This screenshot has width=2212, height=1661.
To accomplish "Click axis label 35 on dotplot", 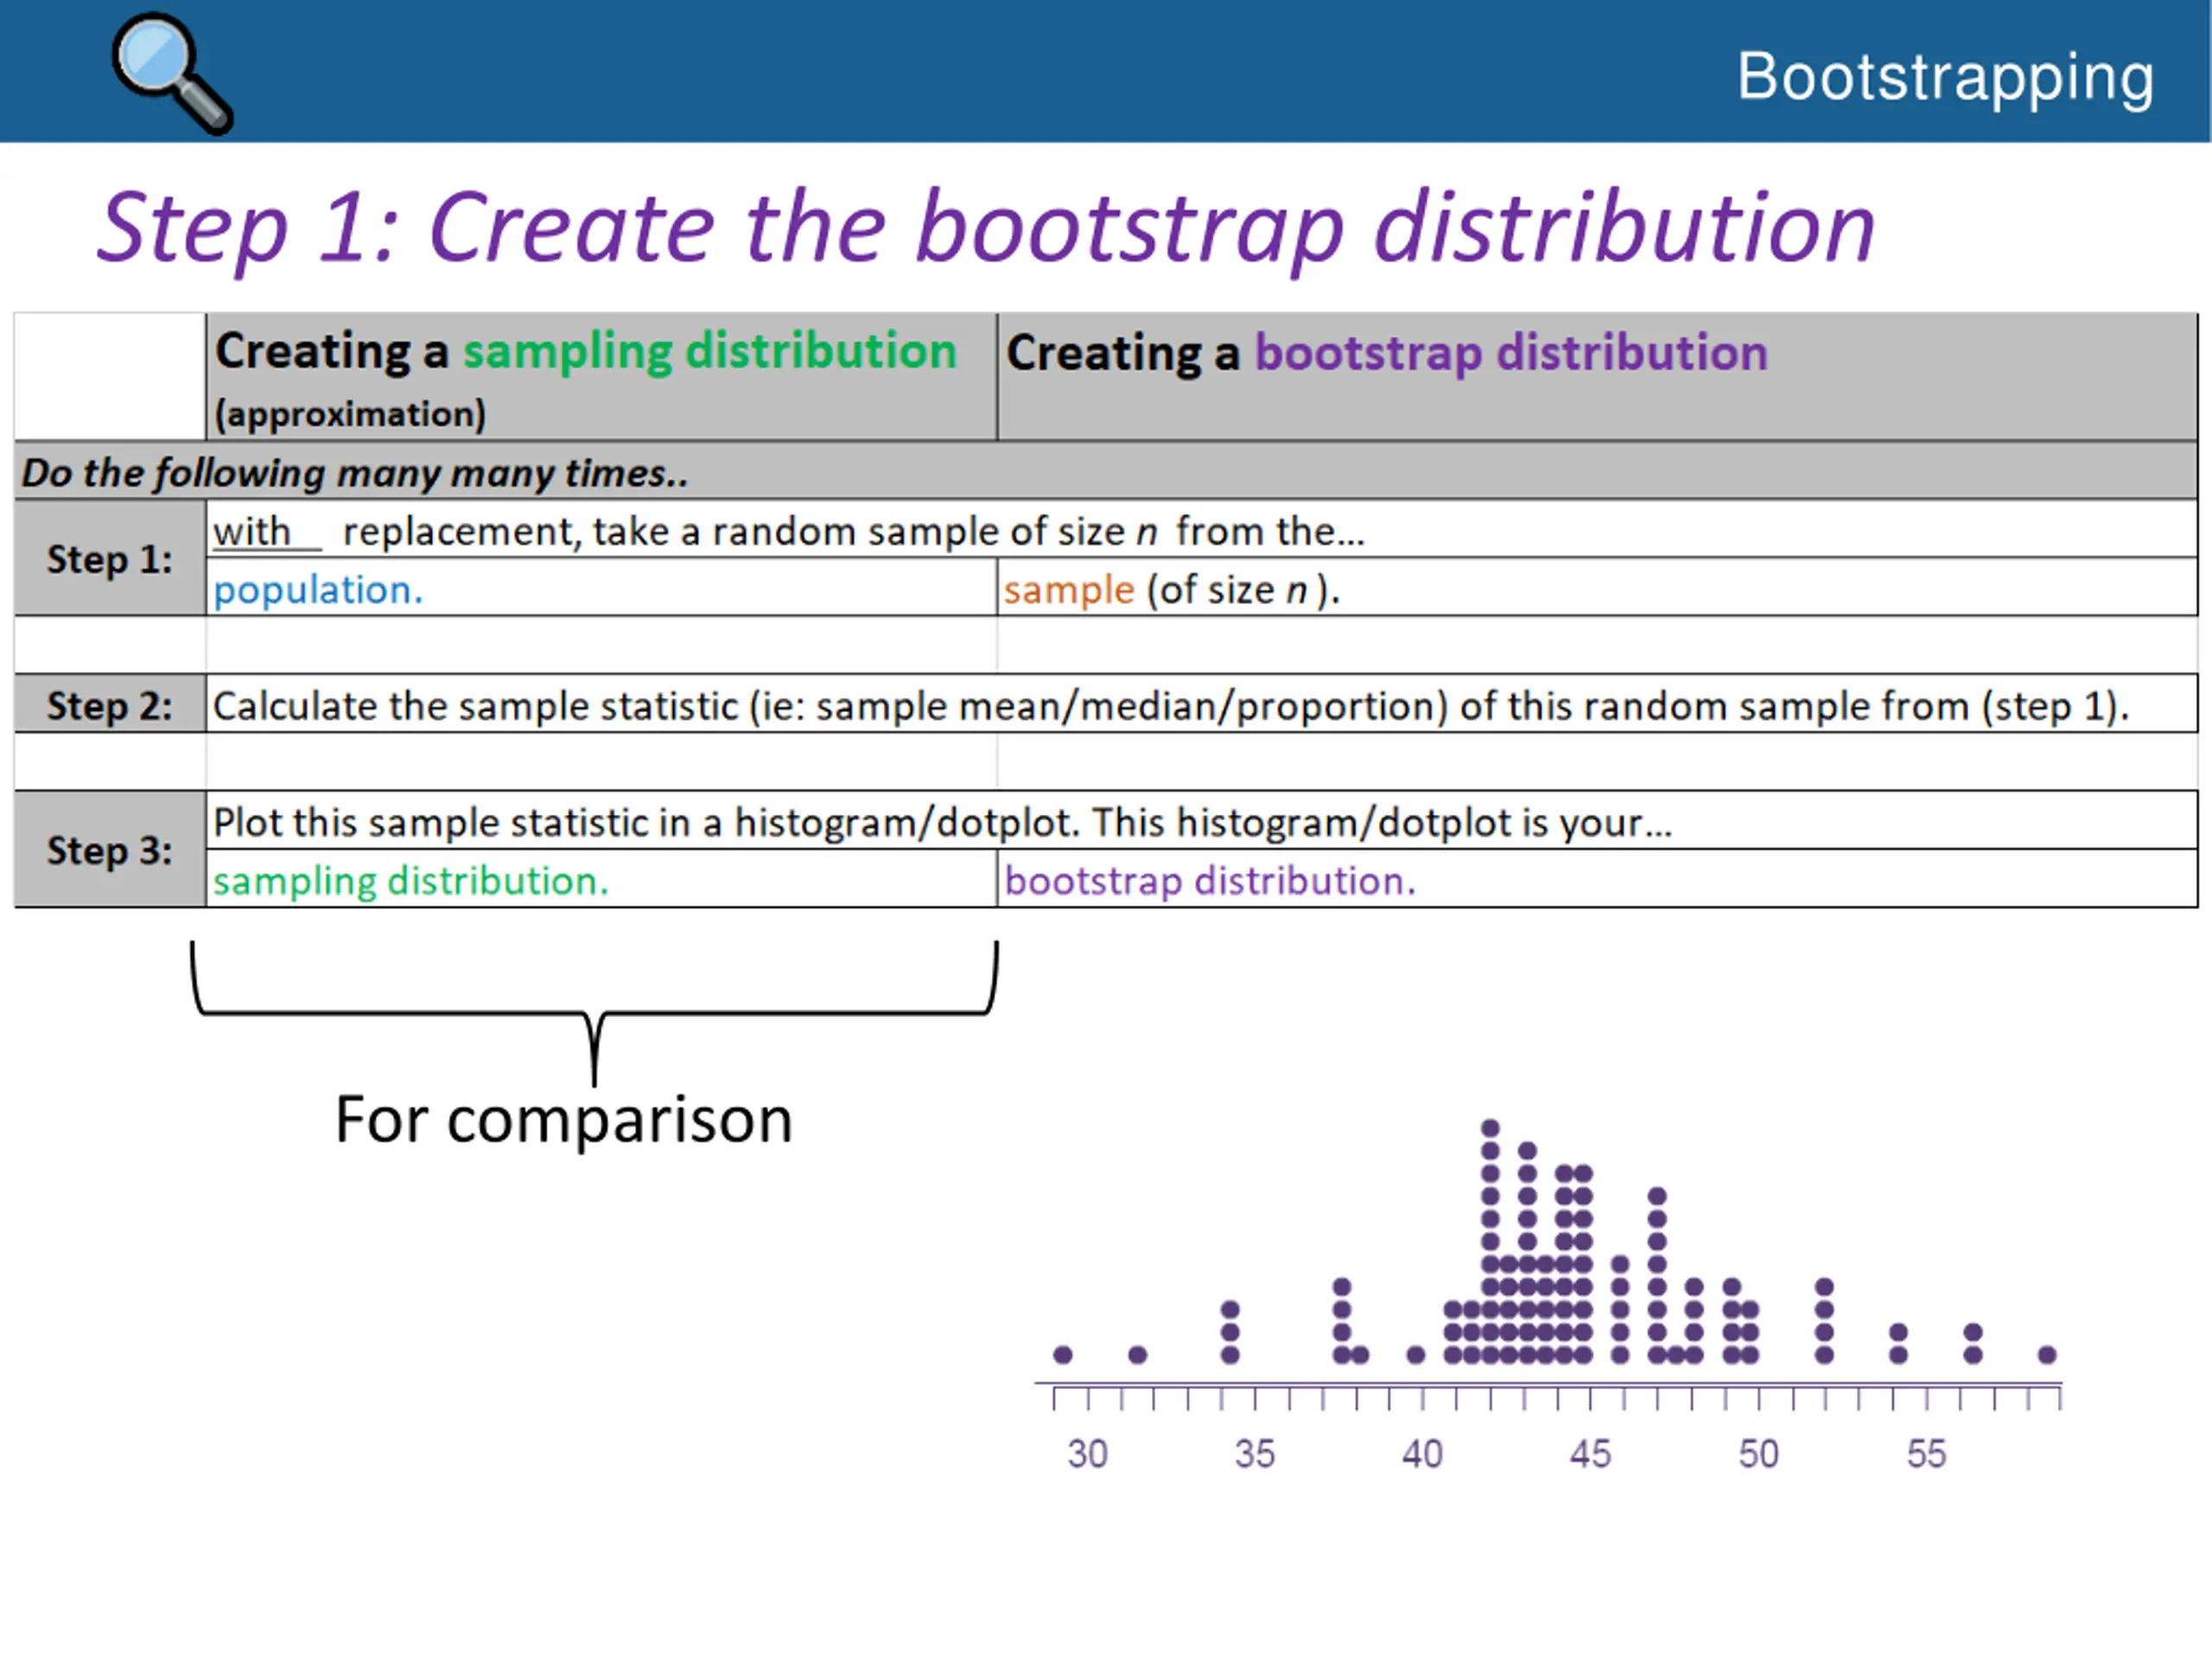I will coord(1255,1454).
